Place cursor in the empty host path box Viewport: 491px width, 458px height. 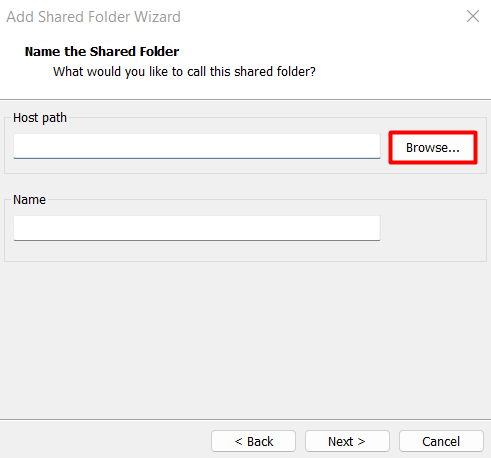pyautogui.click(x=197, y=146)
